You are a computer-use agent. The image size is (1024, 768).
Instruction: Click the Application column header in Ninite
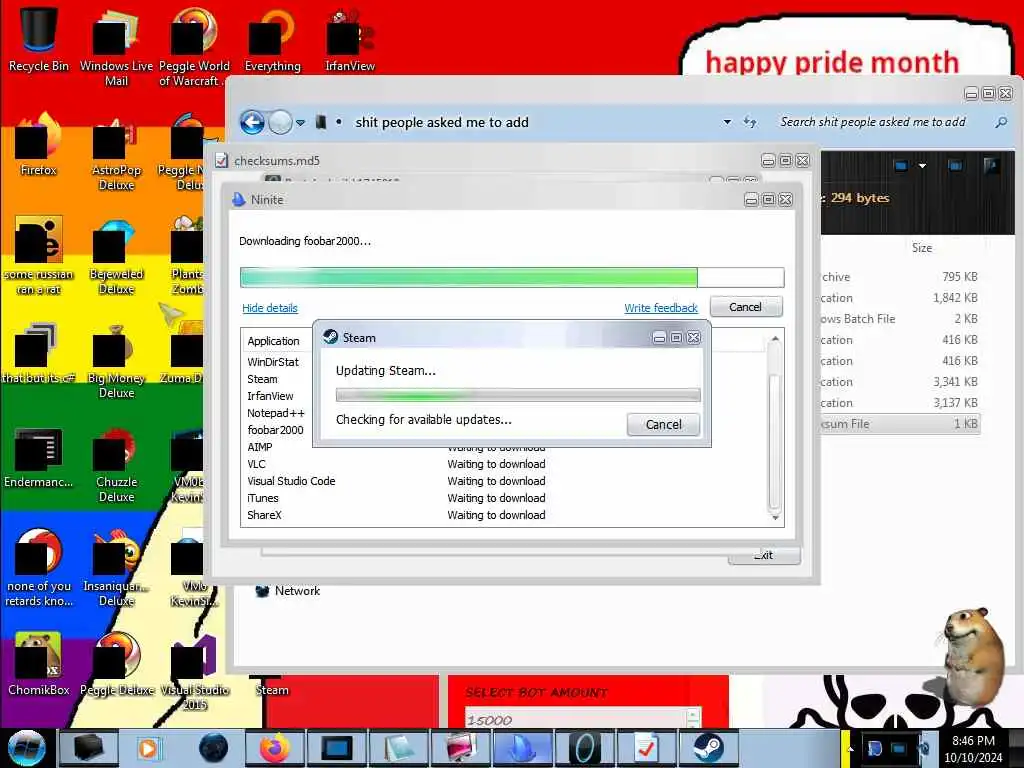[x=273, y=341]
